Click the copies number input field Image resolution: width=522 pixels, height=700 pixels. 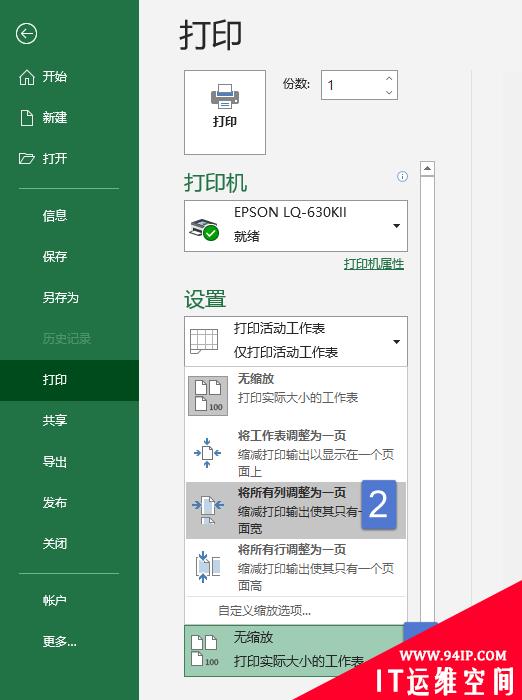pos(353,85)
